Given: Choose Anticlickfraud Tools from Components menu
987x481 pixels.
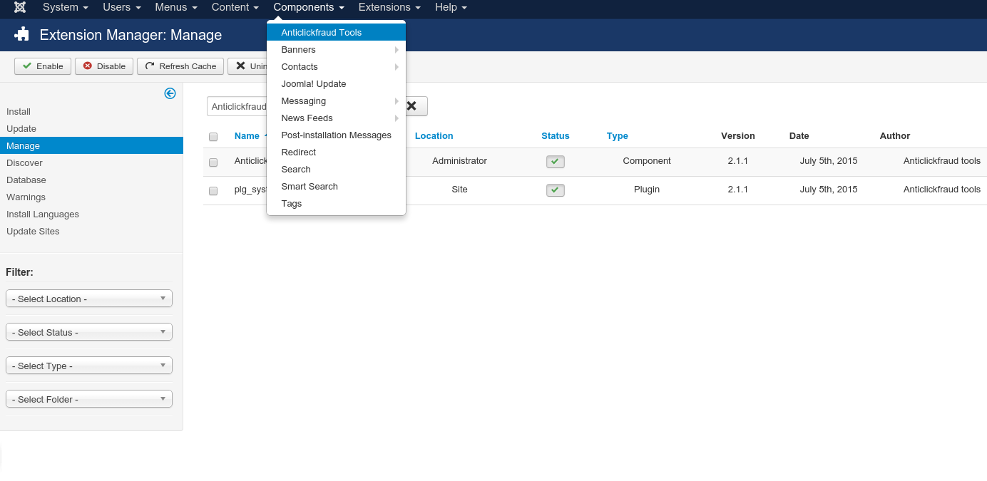Looking at the screenshot, I should pos(321,33).
